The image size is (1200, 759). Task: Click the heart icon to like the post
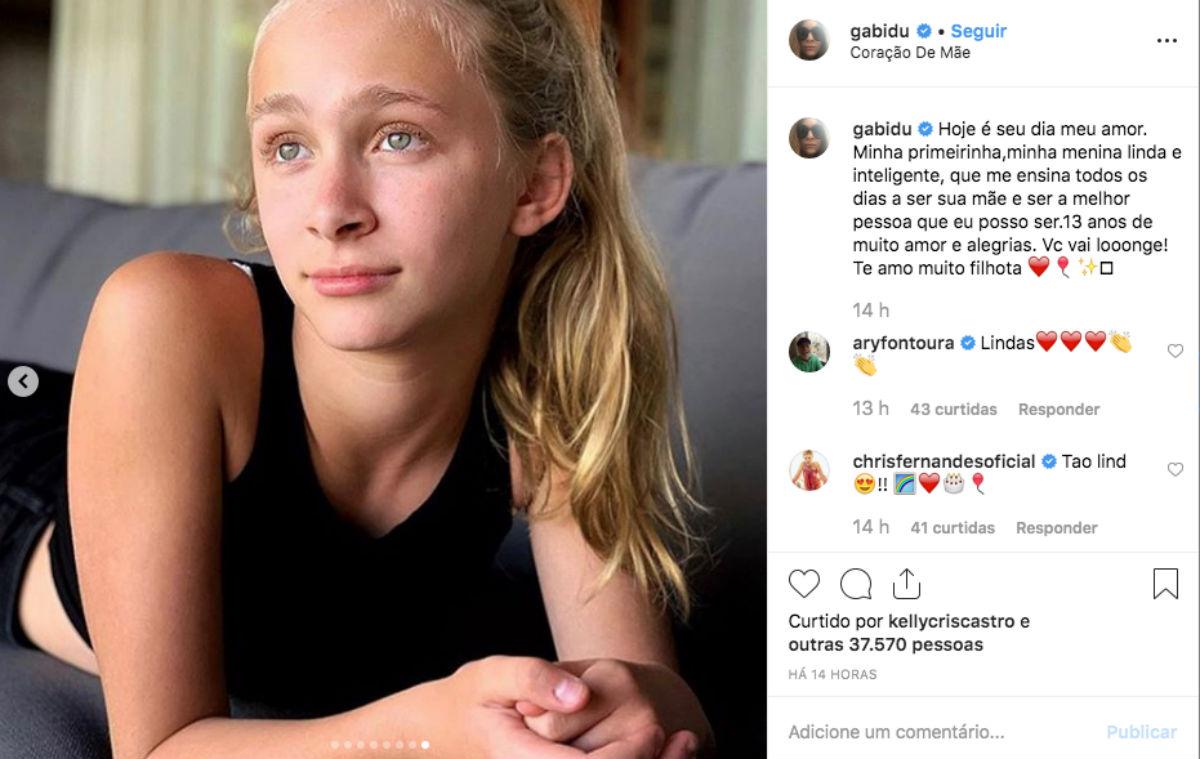[804, 584]
